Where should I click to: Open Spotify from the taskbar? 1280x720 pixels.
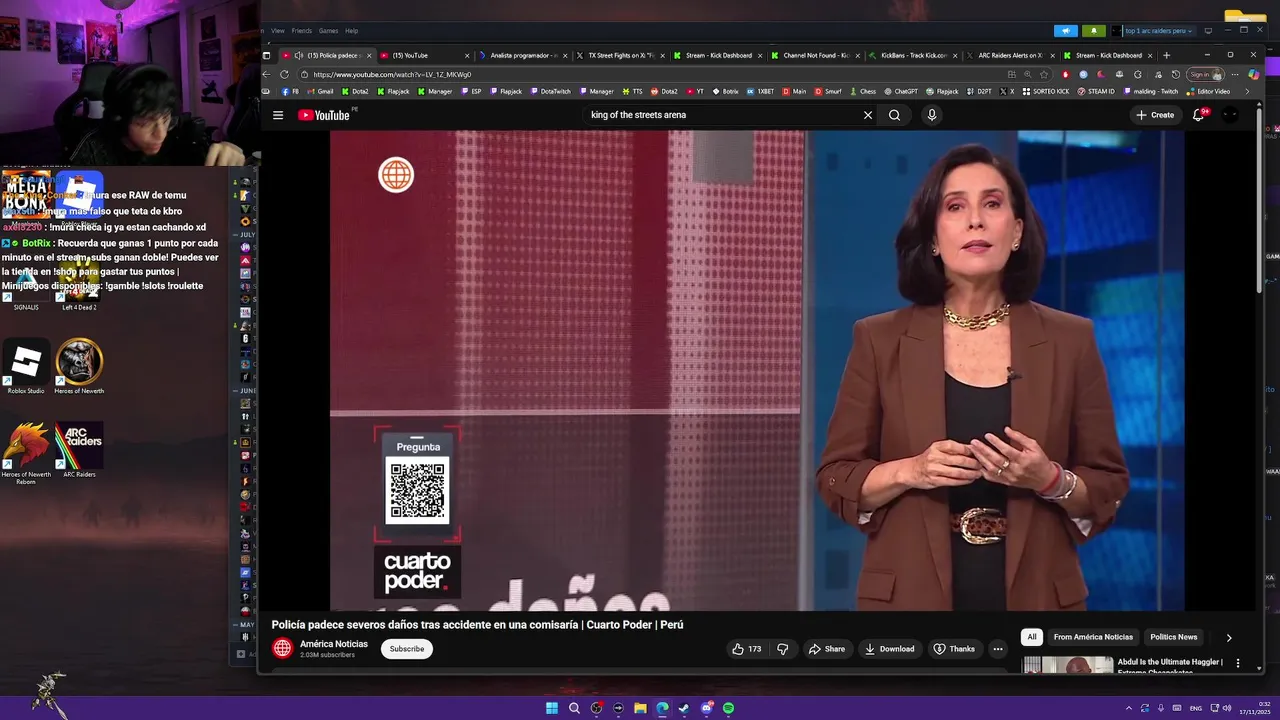click(728, 708)
